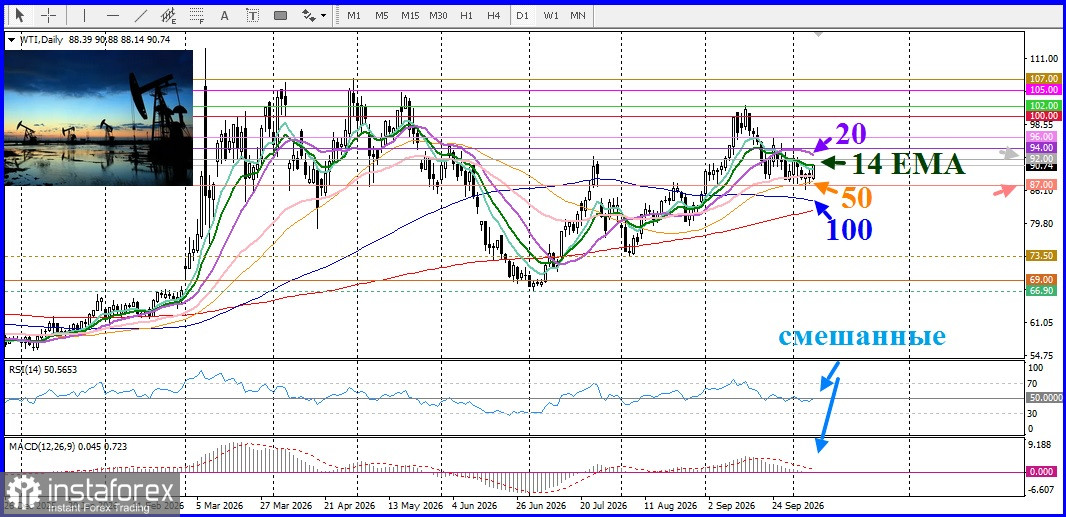Expand the WTI,Daily chart header triangle
The height and width of the screenshot is (517, 1066).
coord(11,40)
